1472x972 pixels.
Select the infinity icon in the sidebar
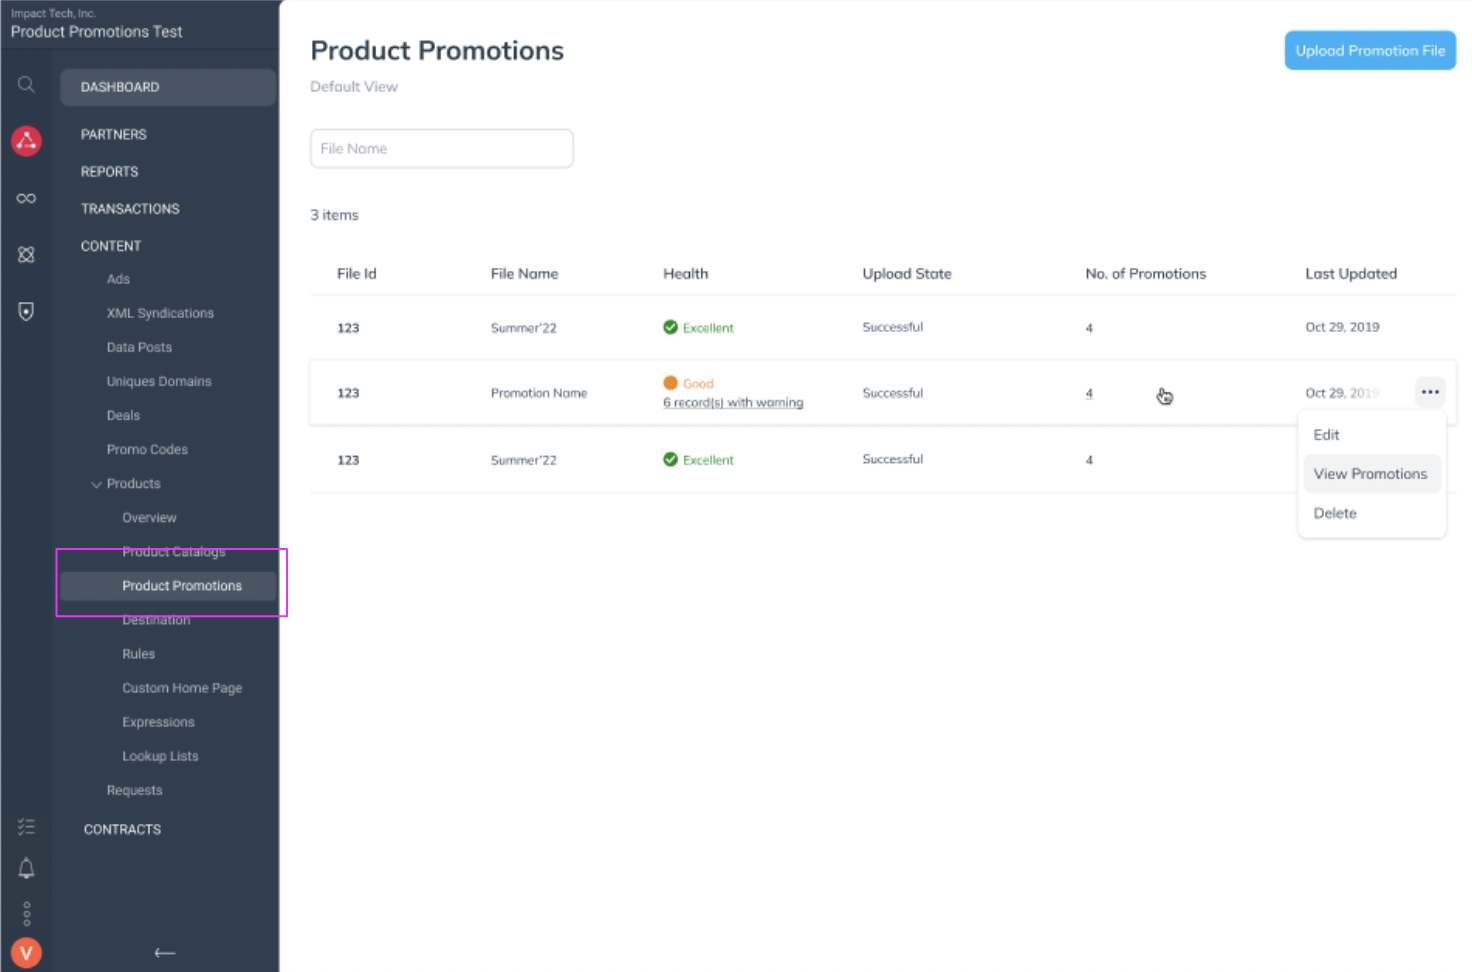click(x=26, y=198)
